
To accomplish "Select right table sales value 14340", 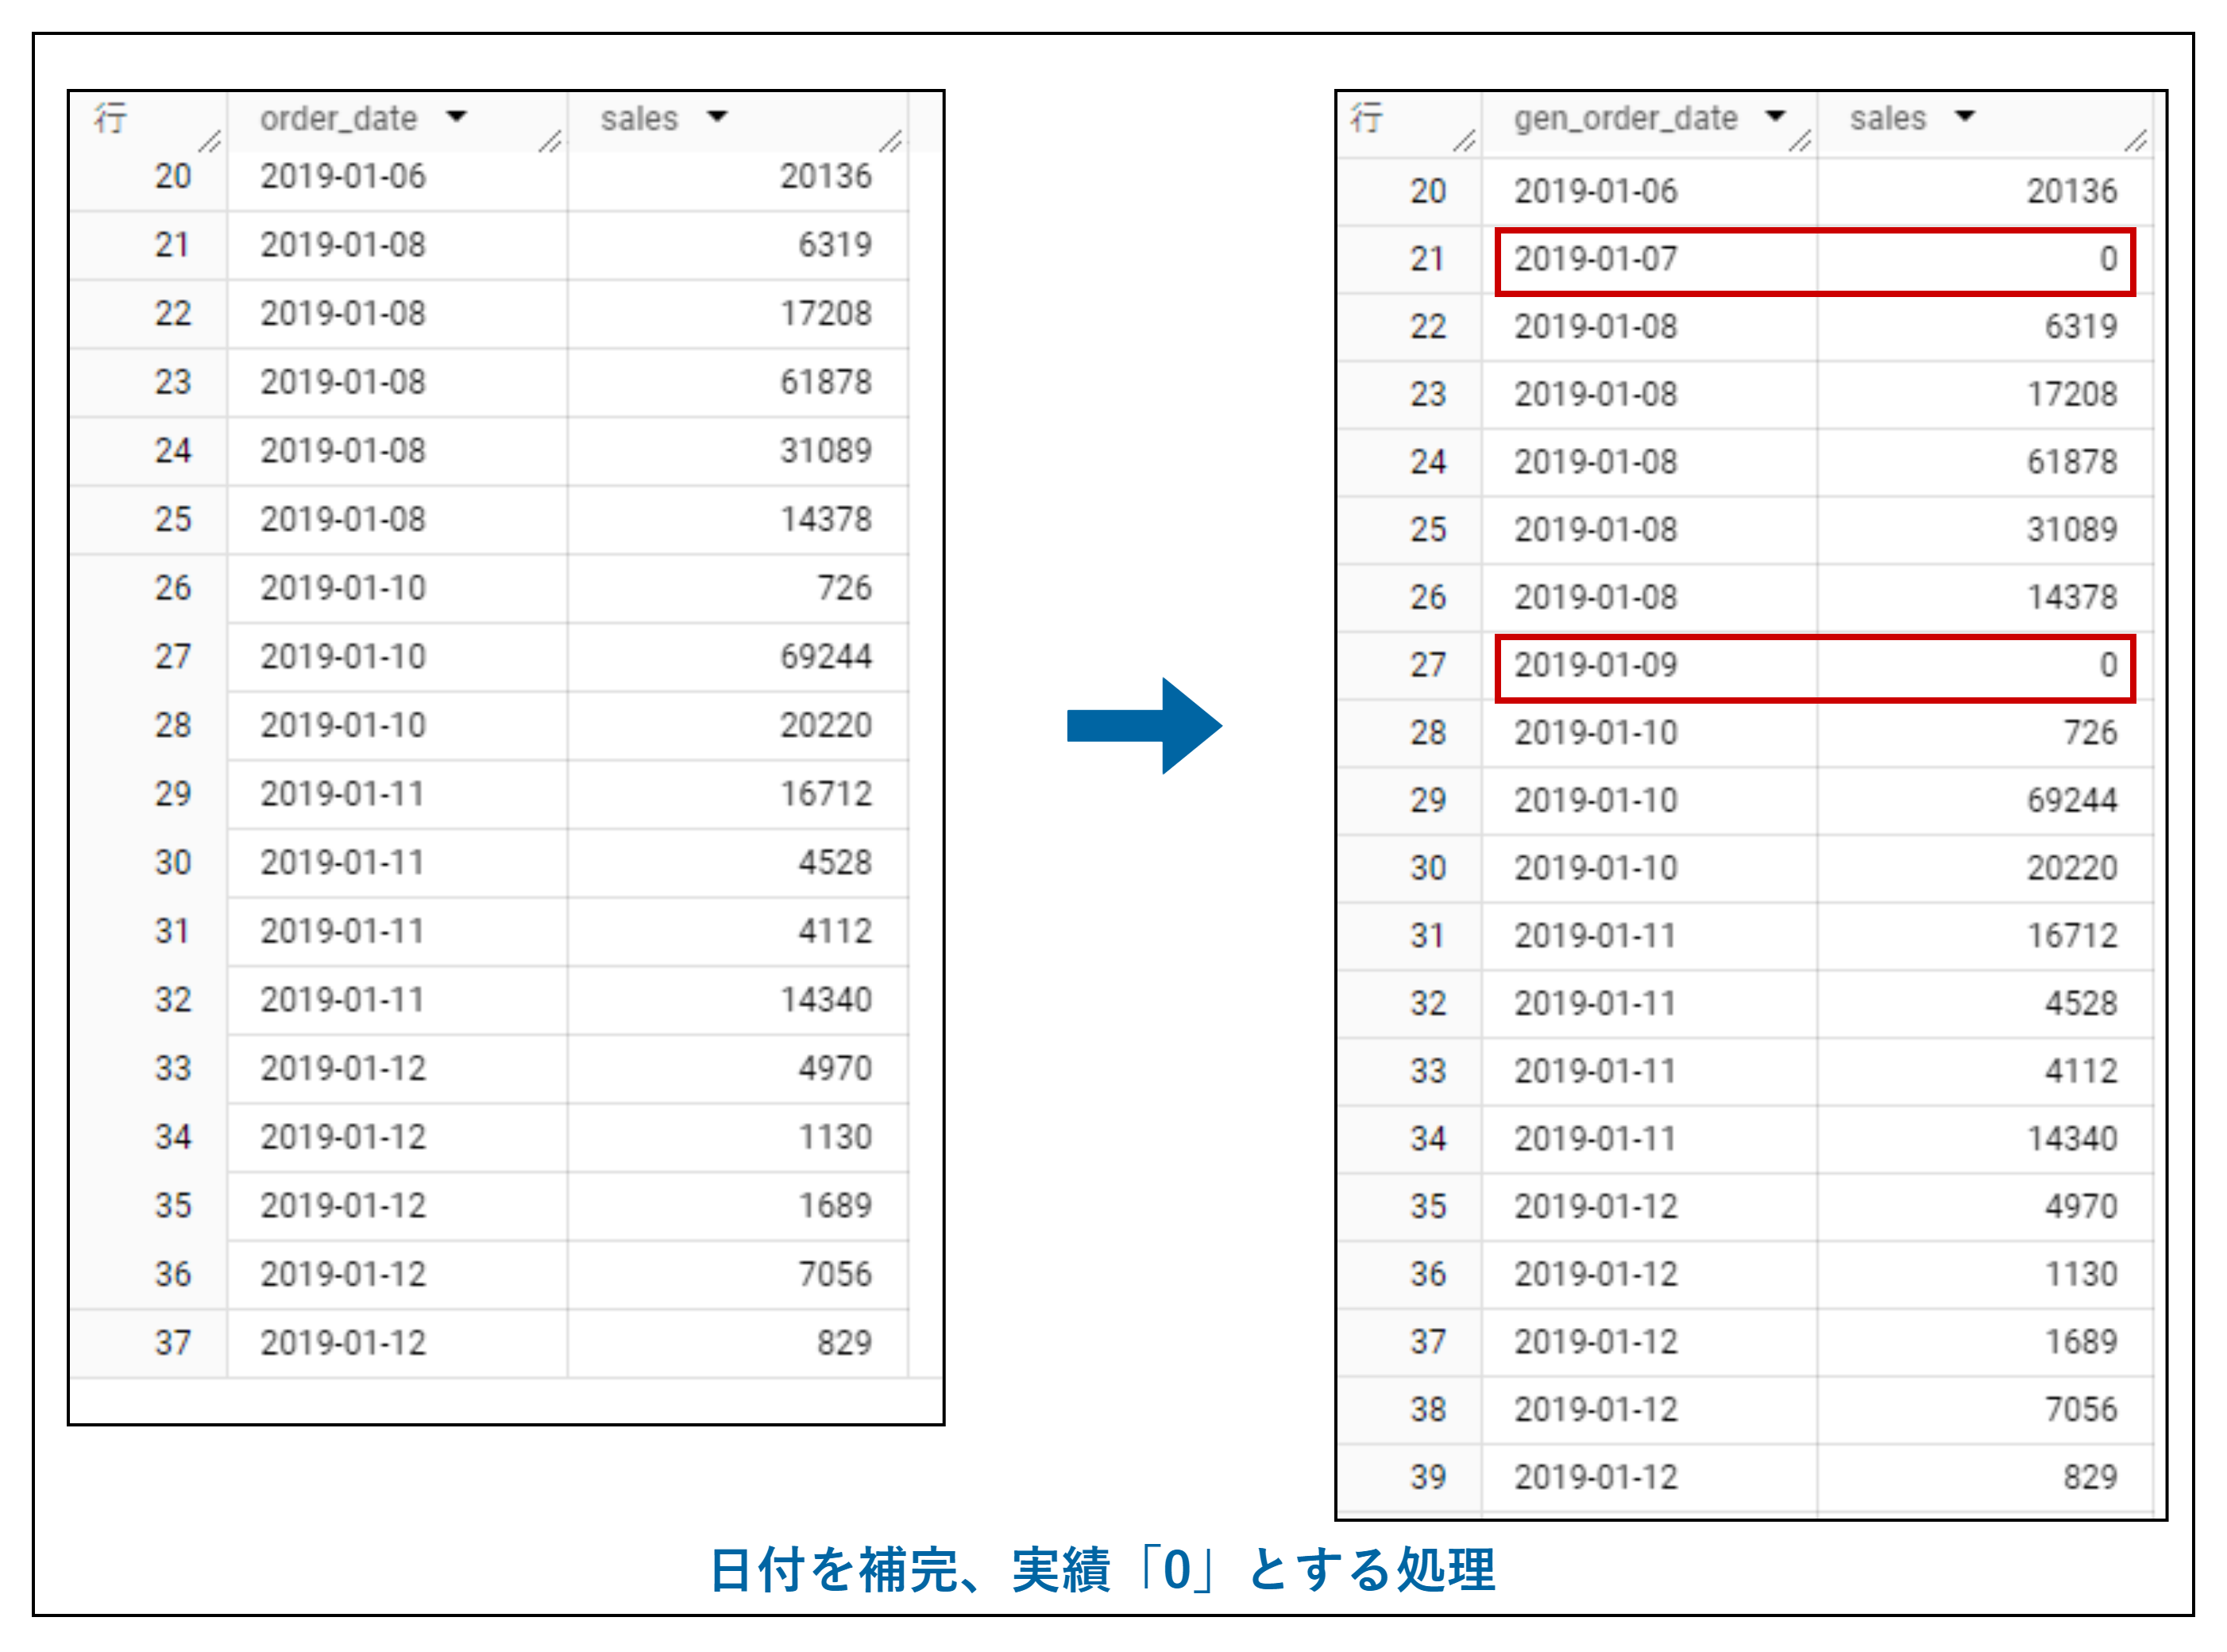I will tap(2072, 1139).
